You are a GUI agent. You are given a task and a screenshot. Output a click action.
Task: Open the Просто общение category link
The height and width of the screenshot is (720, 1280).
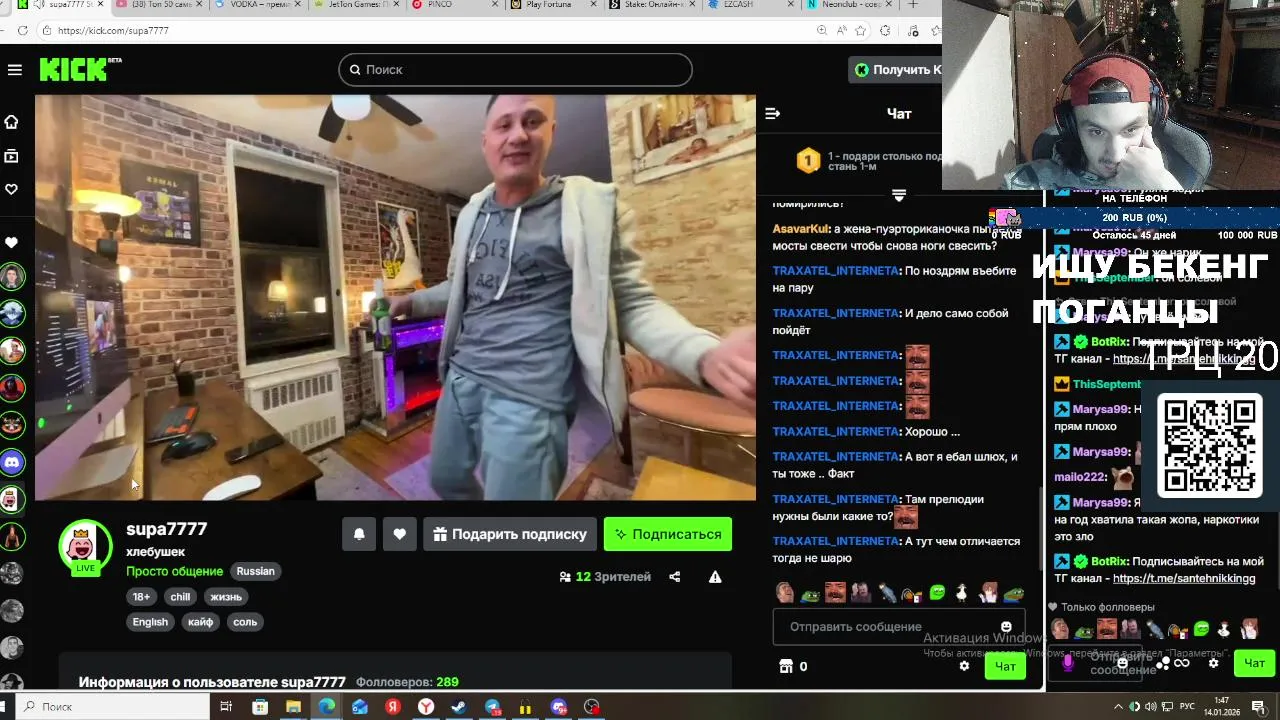pyautogui.click(x=174, y=572)
